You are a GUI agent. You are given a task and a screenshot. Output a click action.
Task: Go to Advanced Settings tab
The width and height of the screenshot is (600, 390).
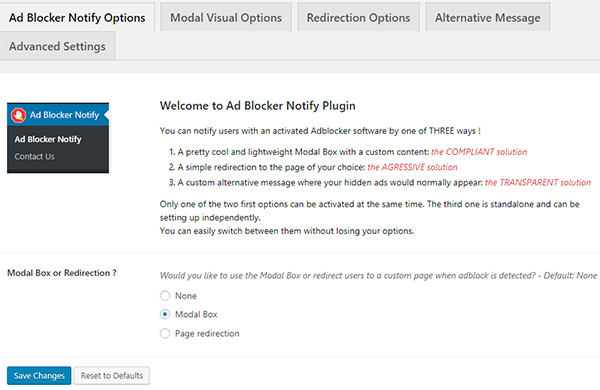[57, 46]
